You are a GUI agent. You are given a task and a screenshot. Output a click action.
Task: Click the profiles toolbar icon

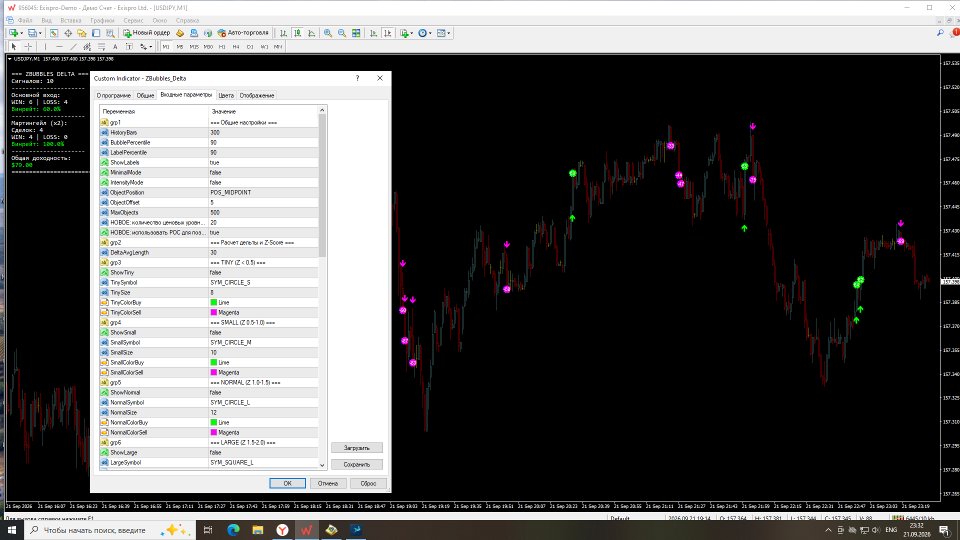32,33
